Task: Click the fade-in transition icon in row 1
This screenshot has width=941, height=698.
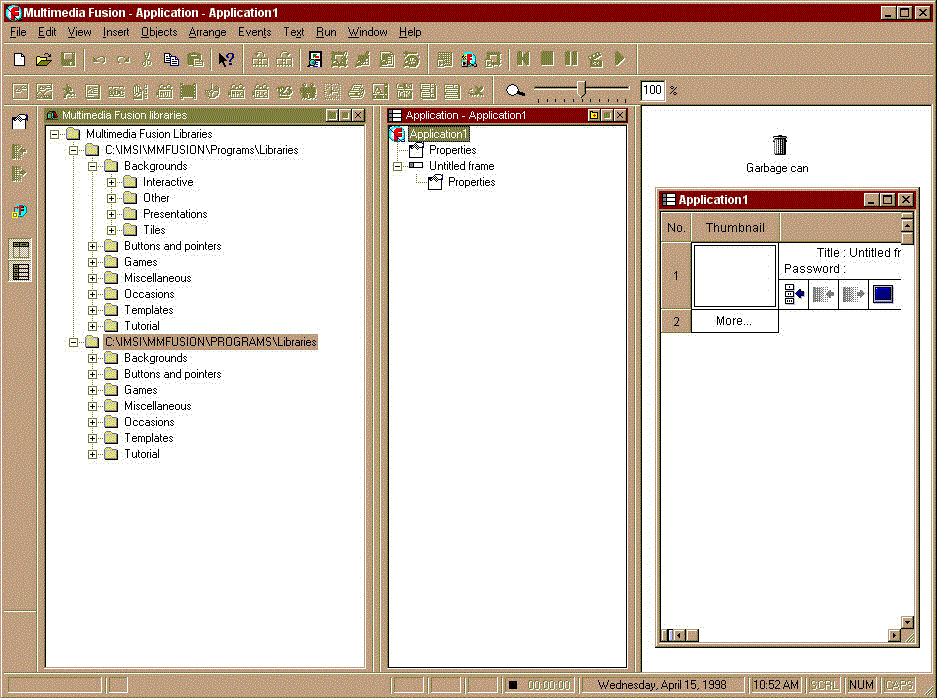Action: (x=823, y=294)
